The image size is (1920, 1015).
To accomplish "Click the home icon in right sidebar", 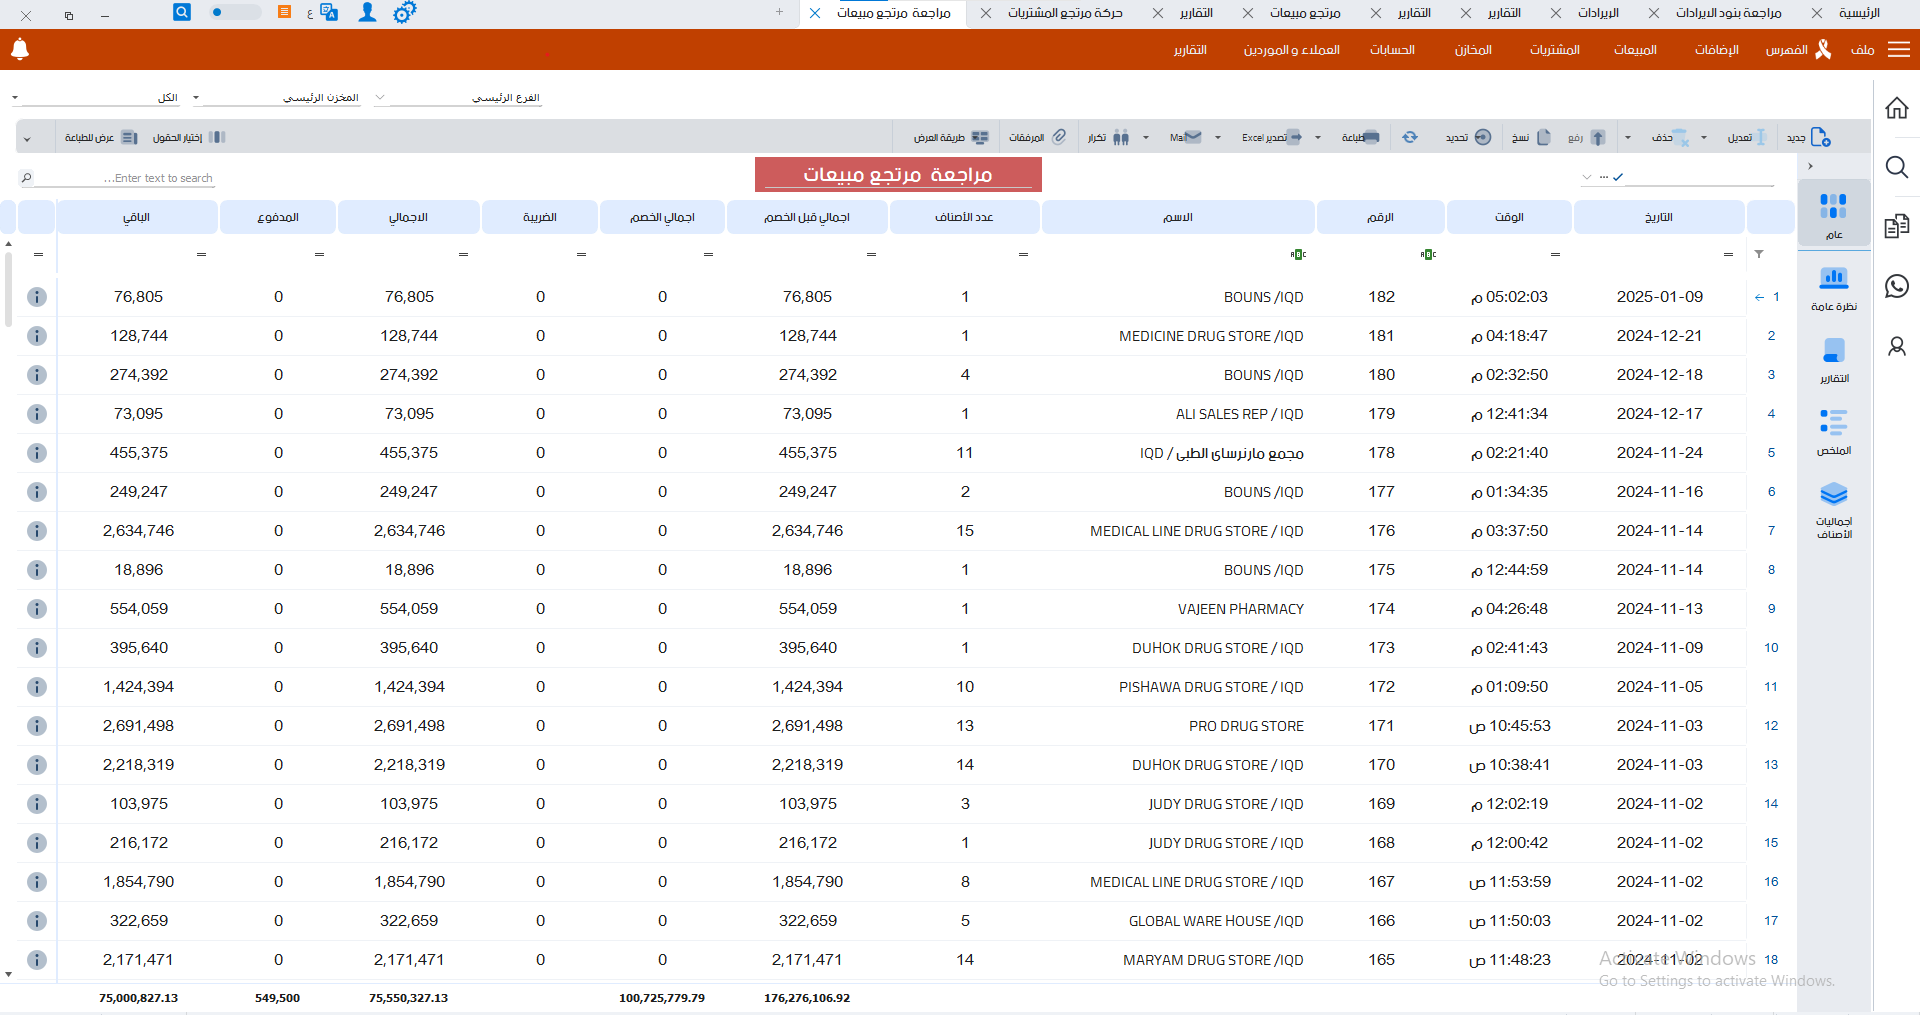I will click(1896, 108).
